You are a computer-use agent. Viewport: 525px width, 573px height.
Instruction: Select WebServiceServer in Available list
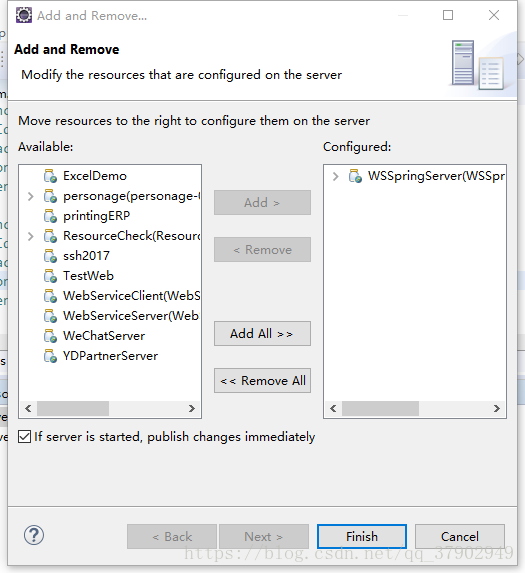(132, 316)
